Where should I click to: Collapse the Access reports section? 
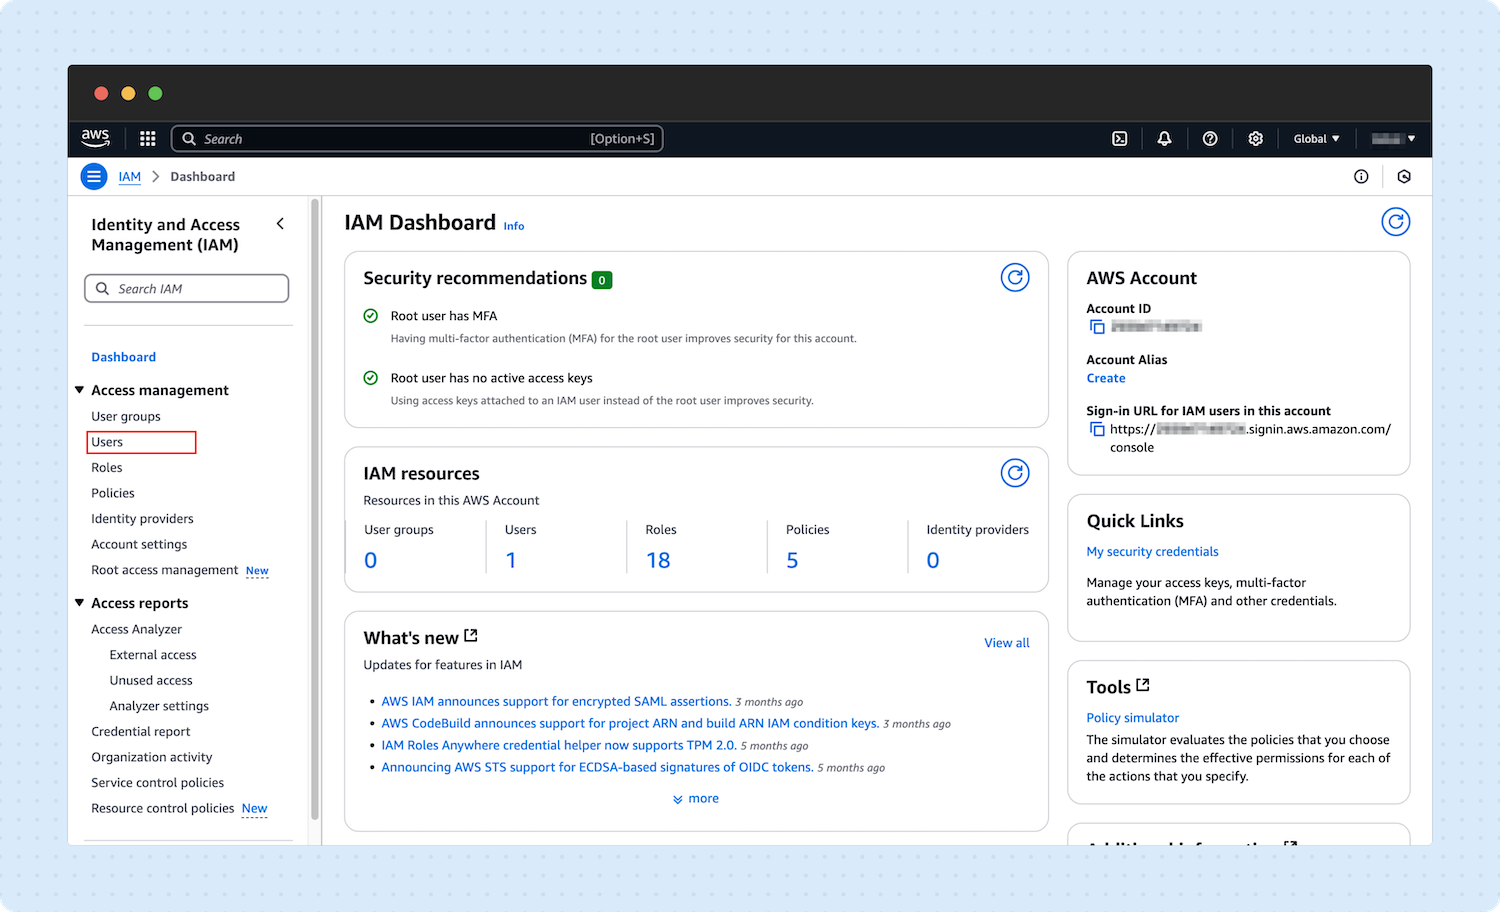(80, 603)
